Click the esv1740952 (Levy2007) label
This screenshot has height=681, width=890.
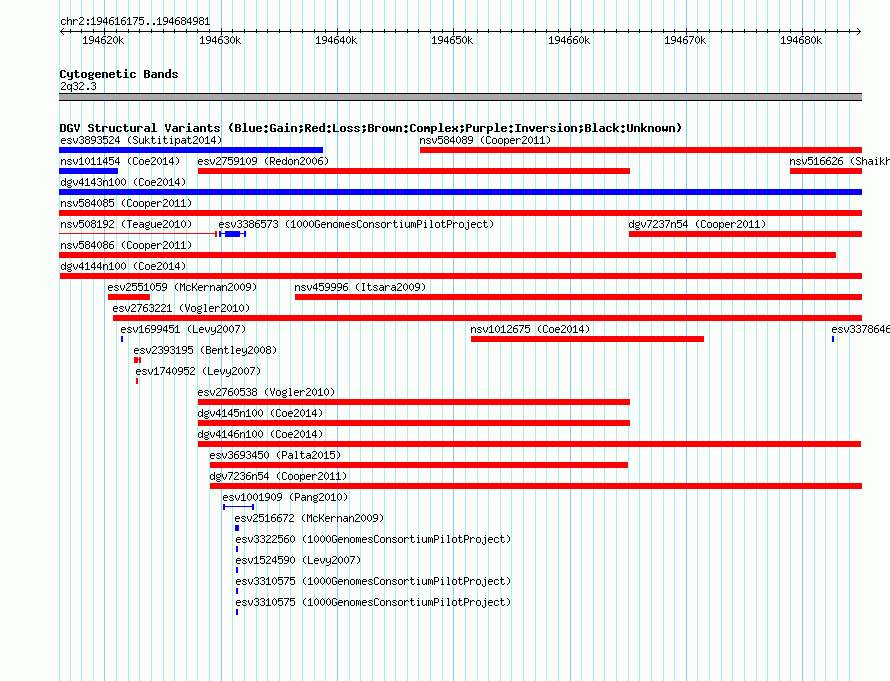pos(198,371)
